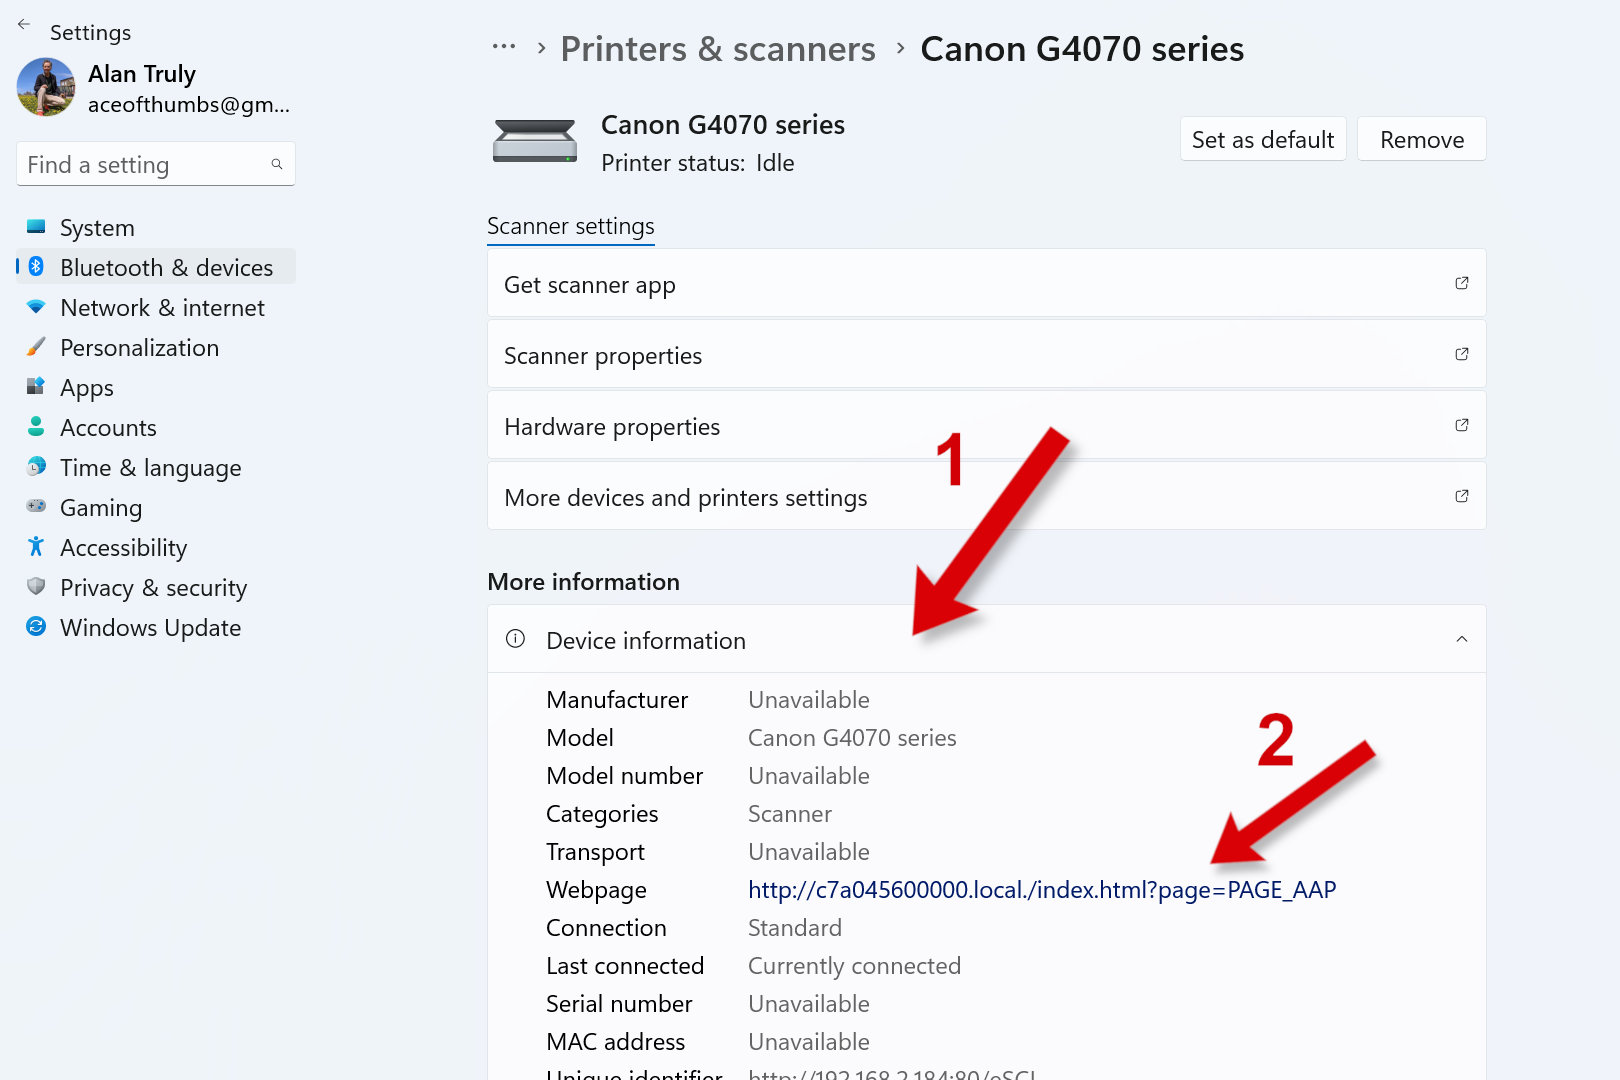Select the Scanner settings tab

pyautogui.click(x=571, y=227)
